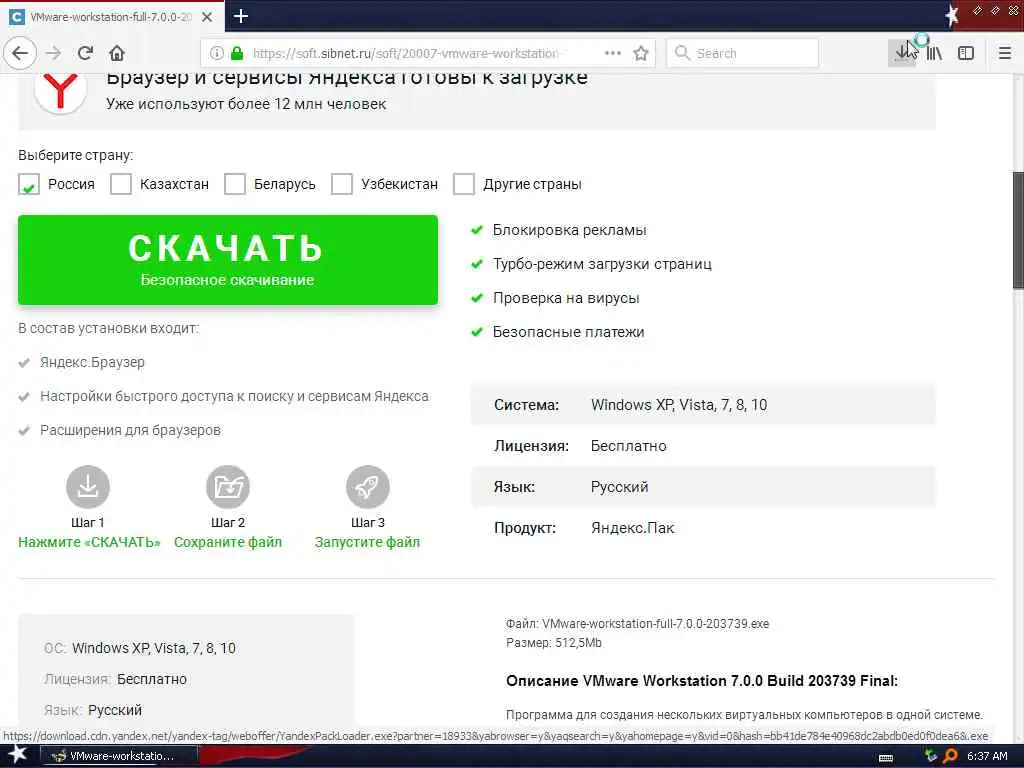
Task: Show site information in address bar
Action: click(217, 53)
